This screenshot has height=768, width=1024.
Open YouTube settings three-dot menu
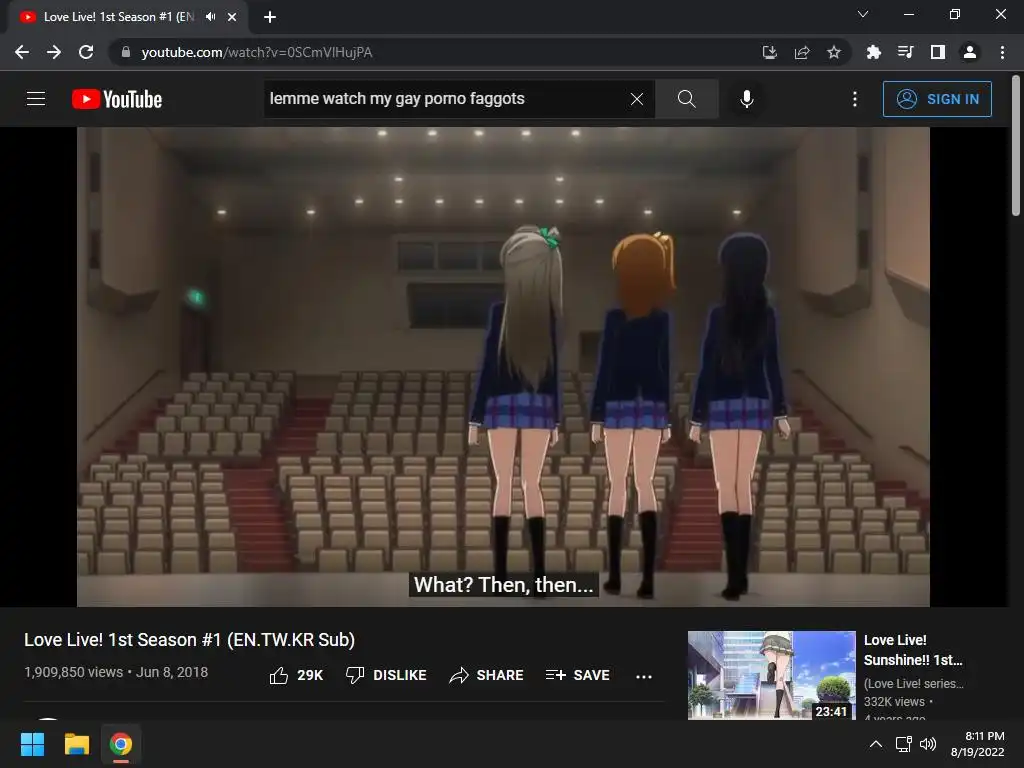coord(854,99)
